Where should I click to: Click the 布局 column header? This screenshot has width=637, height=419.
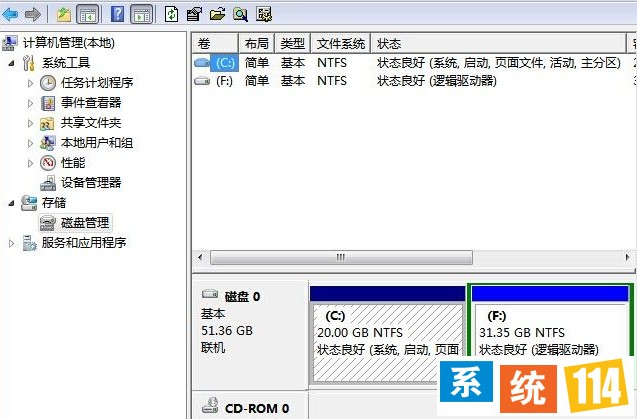256,43
